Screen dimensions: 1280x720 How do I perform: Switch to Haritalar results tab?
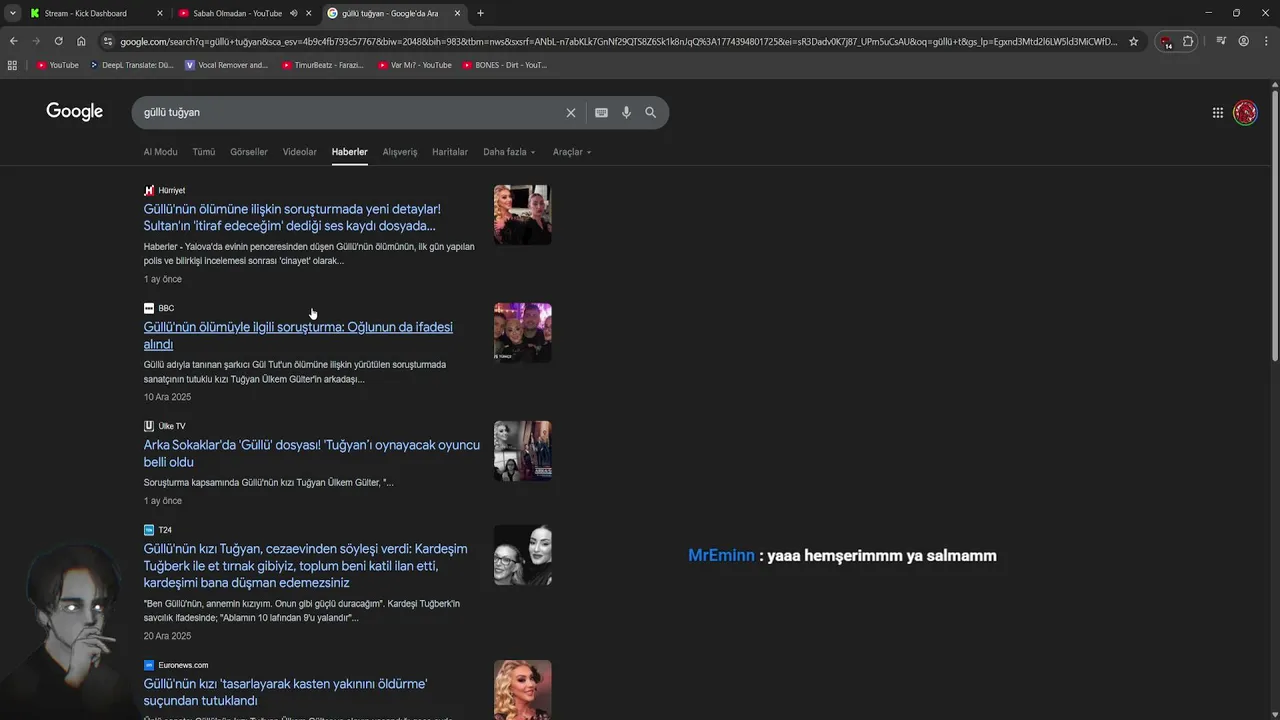(450, 152)
